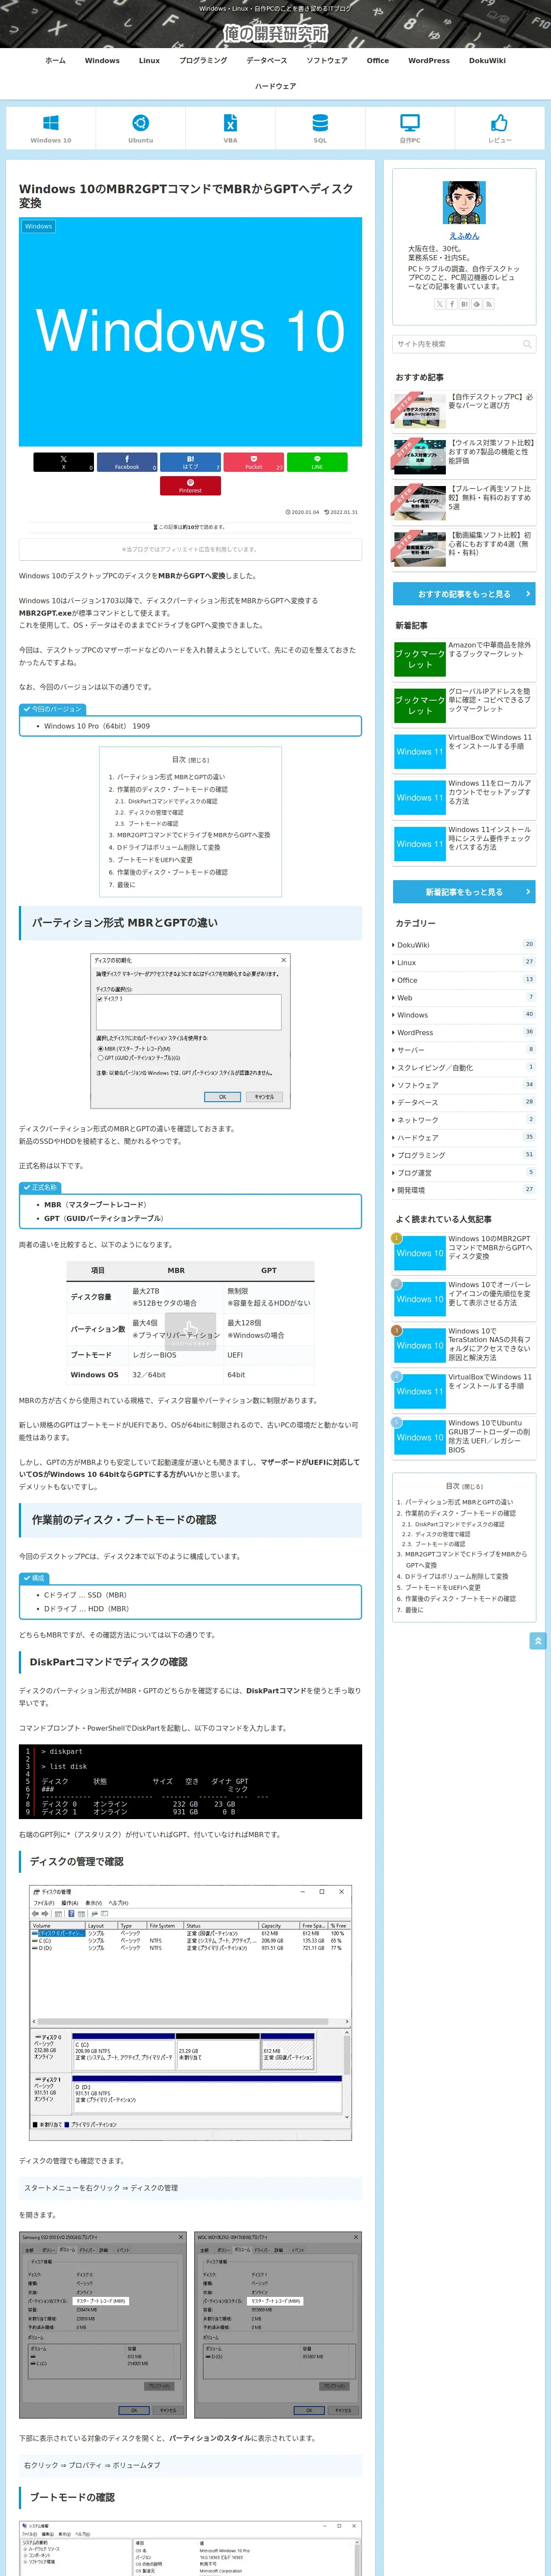551x2576 pixels.
Task: Open Windows in top navigation menu
Action: point(102,61)
